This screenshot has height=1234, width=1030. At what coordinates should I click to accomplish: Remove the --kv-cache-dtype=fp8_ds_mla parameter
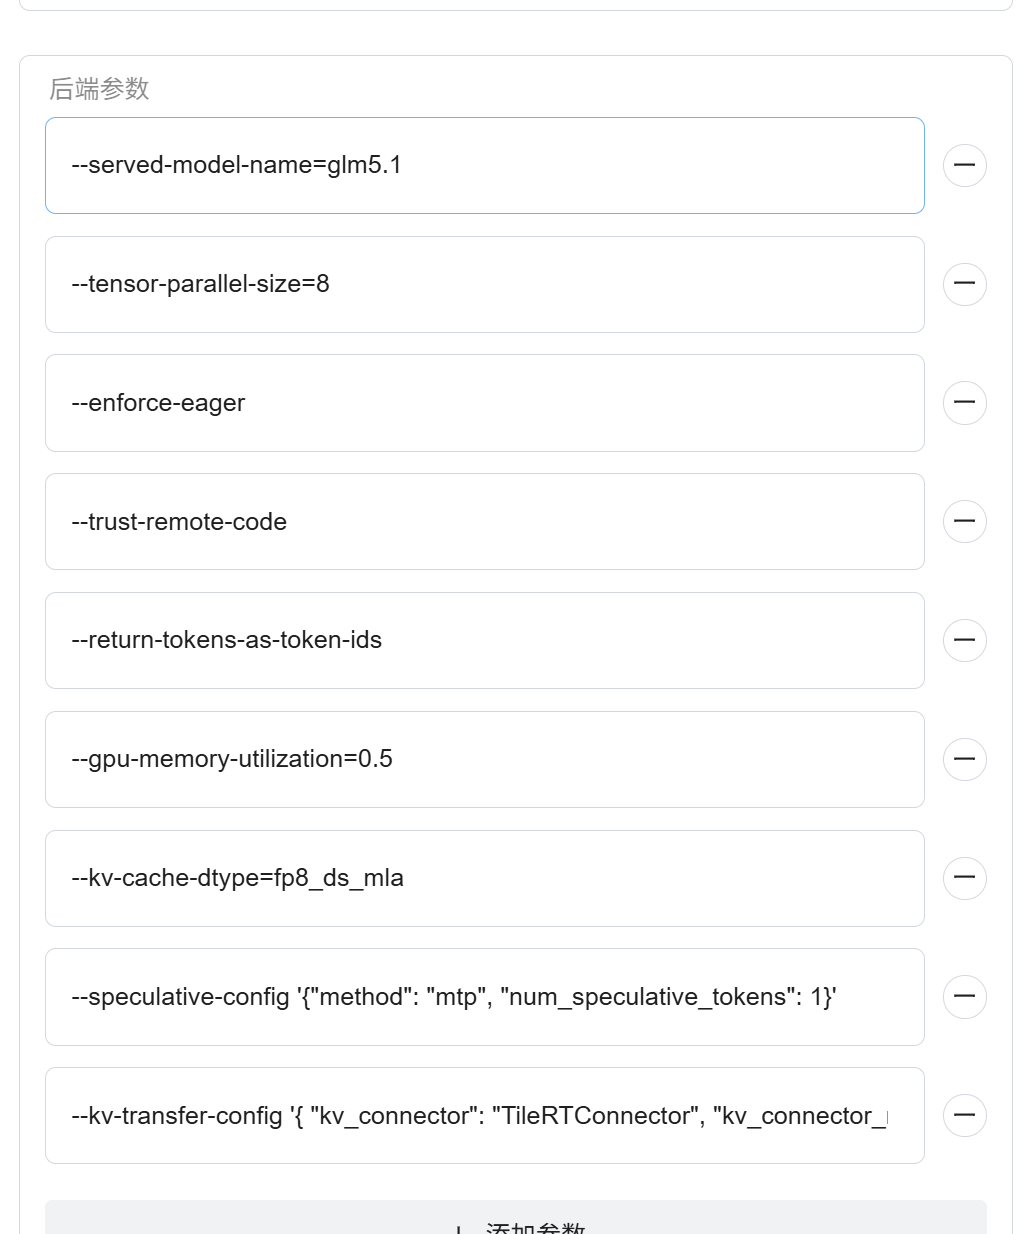965,878
